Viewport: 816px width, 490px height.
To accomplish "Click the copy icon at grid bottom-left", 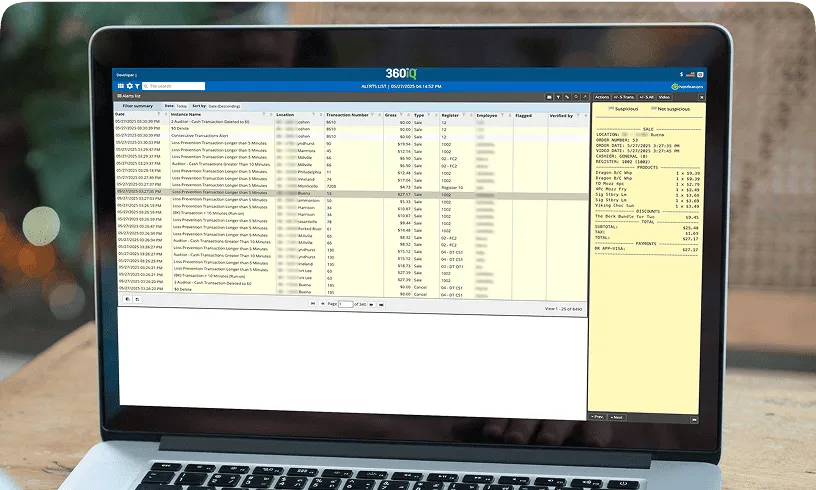I will pos(128,300).
